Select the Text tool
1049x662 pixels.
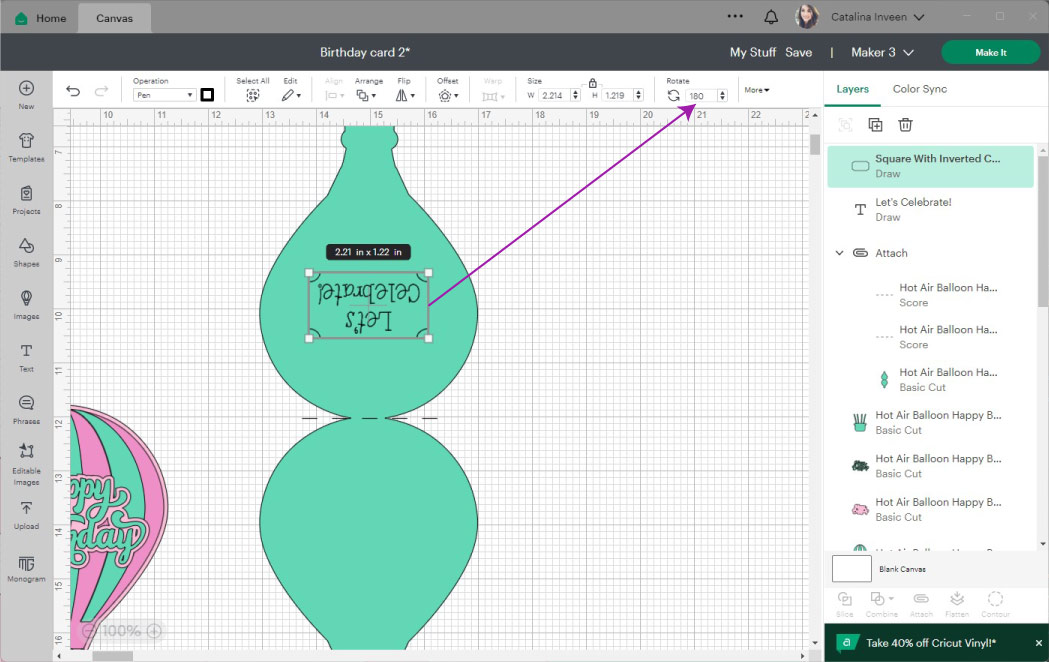tap(26, 357)
